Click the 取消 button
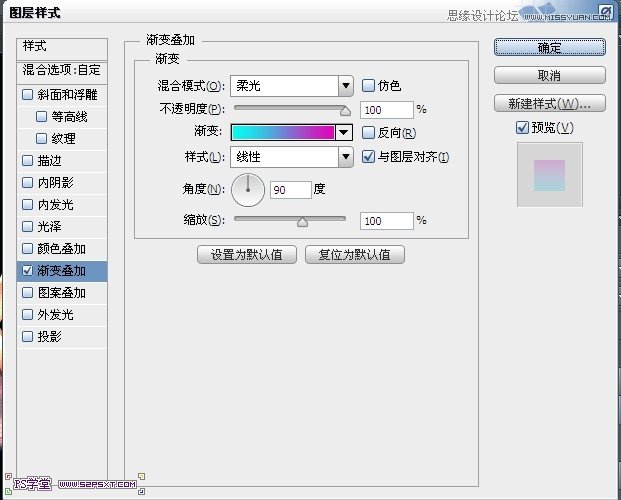The height and width of the screenshot is (500, 621). click(x=550, y=75)
